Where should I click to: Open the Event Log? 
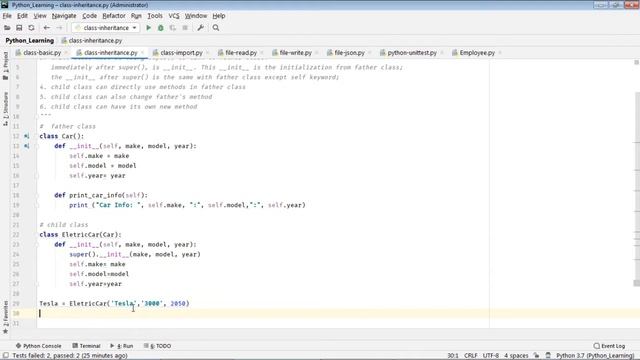coord(609,346)
